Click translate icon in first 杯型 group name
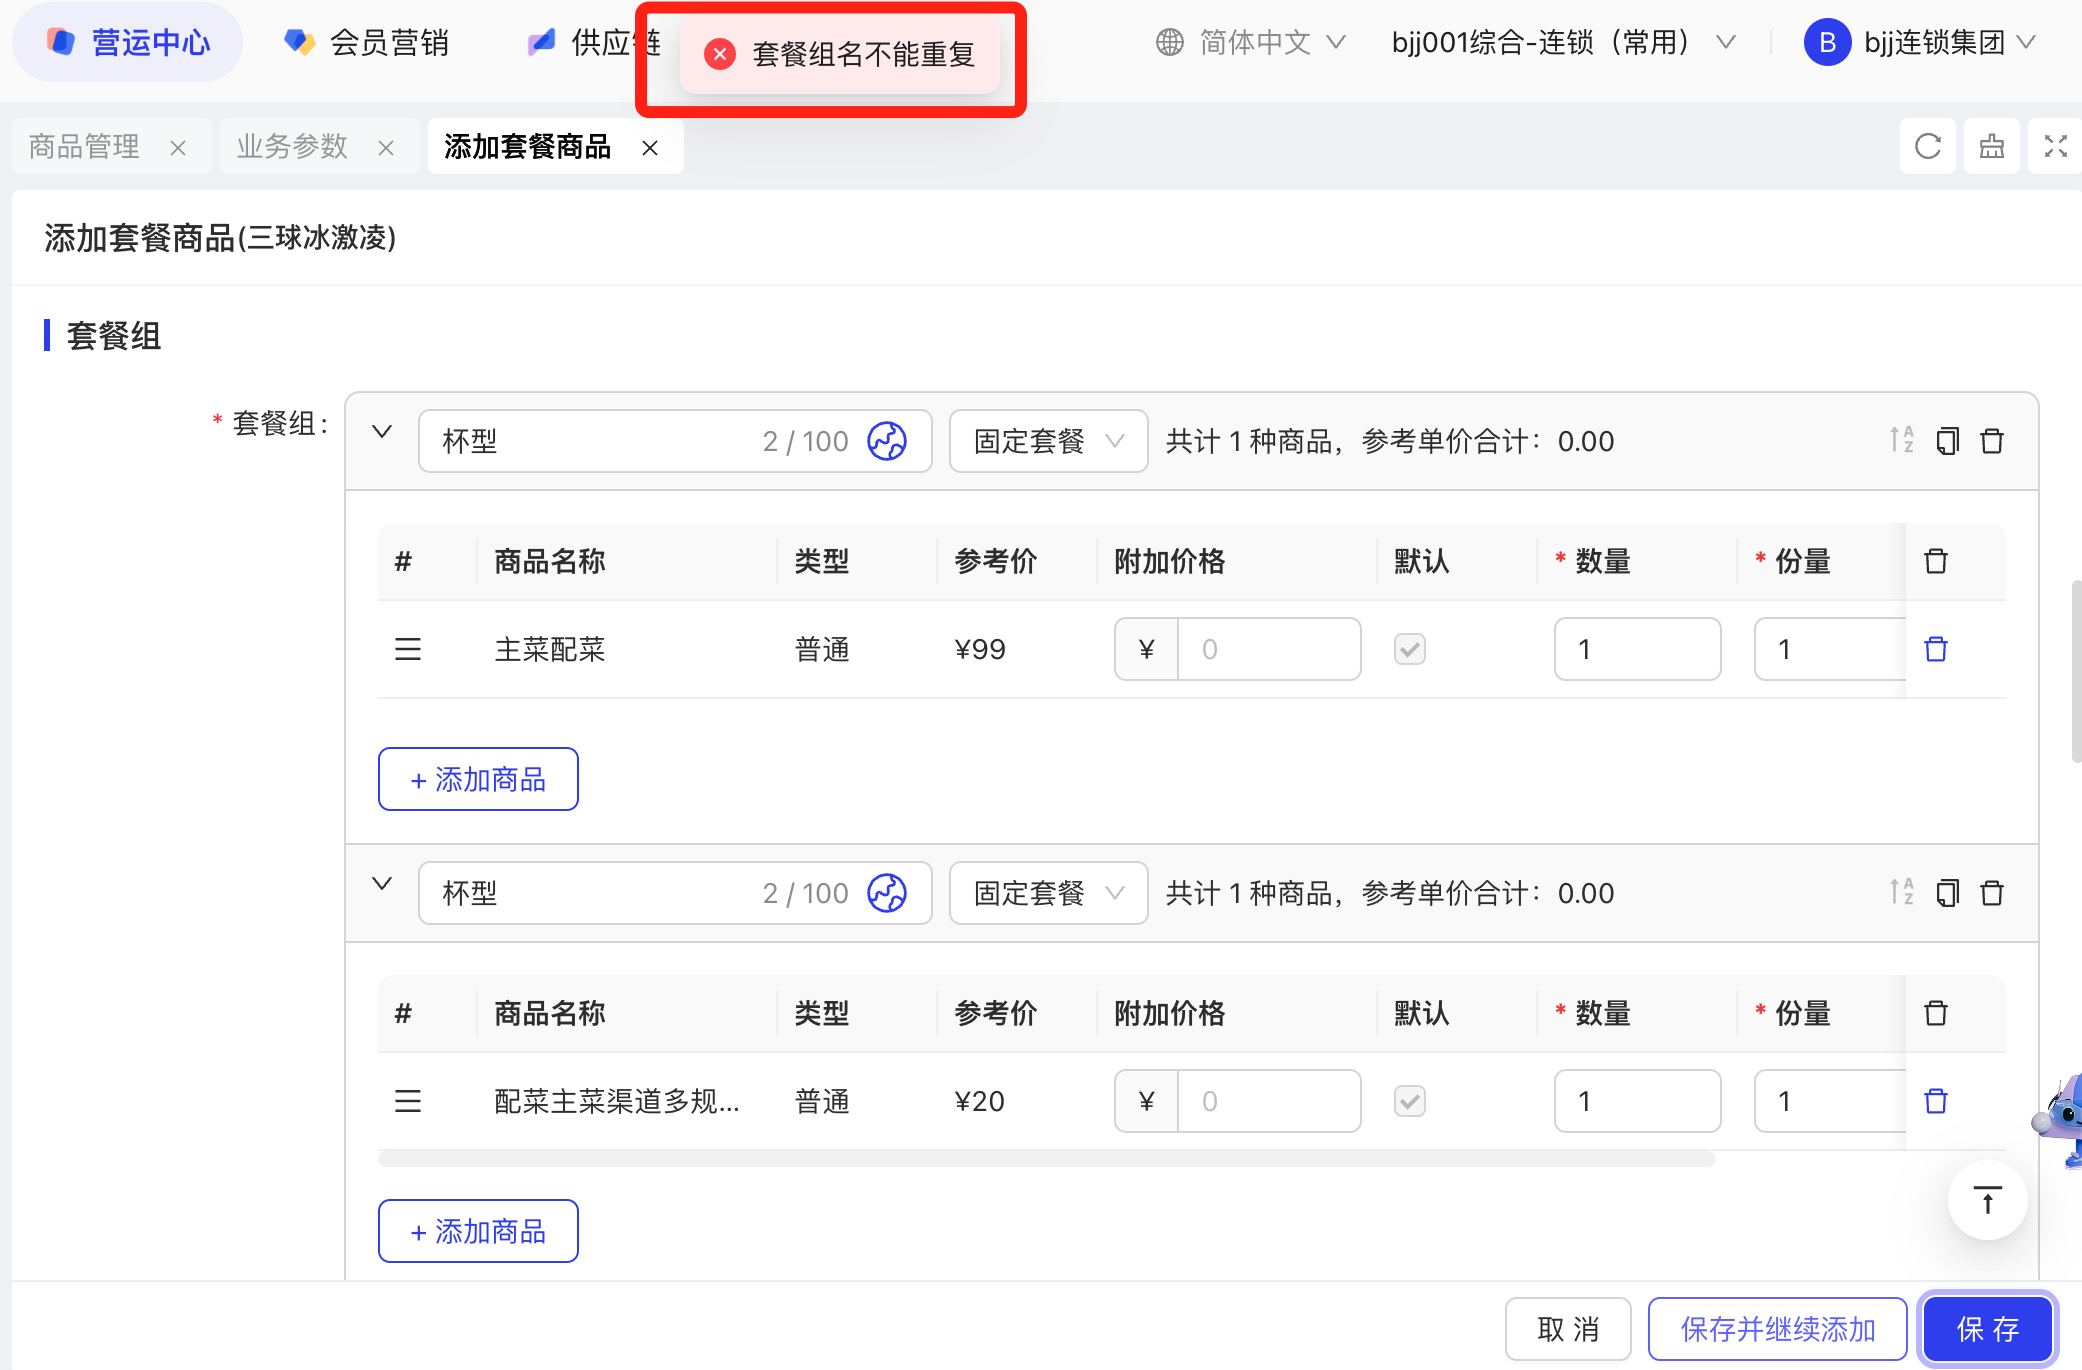The height and width of the screenshot is (1370, 2082). pos(886,441)
